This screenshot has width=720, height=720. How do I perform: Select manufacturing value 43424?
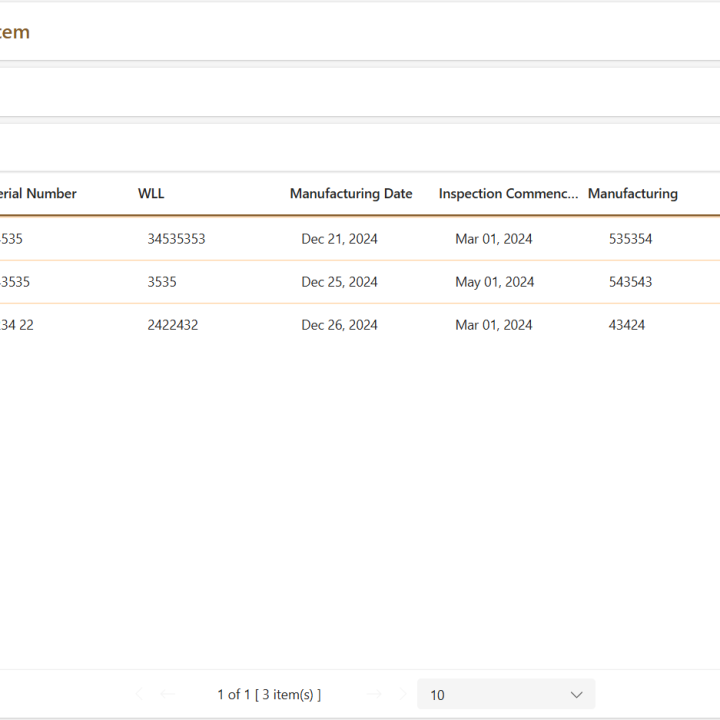coord(627,325)
